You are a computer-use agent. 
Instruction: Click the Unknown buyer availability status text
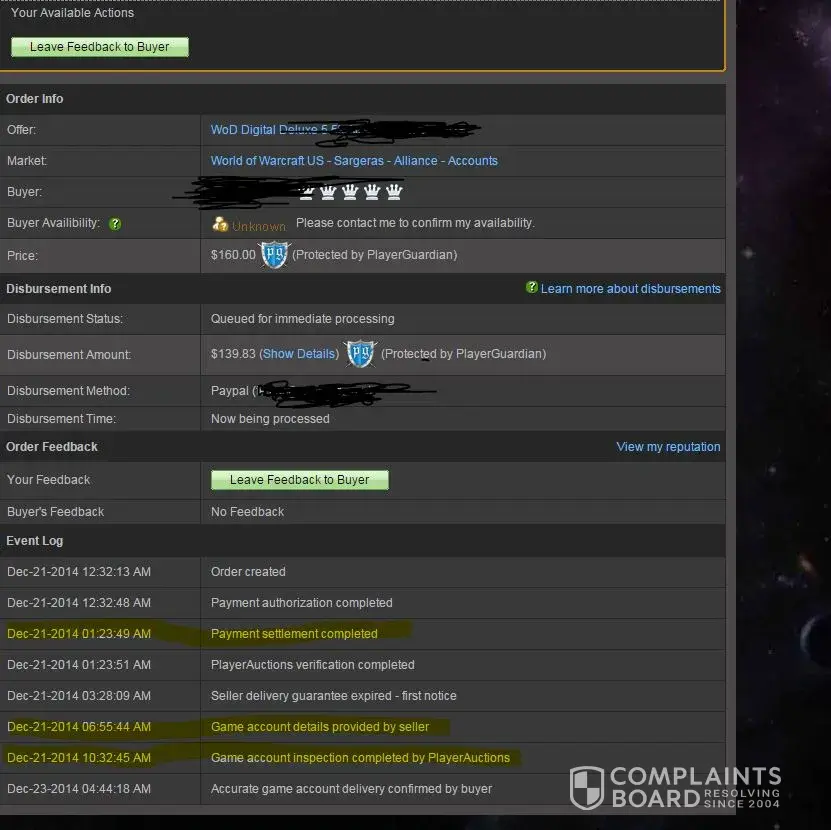[x=259, y=226]
